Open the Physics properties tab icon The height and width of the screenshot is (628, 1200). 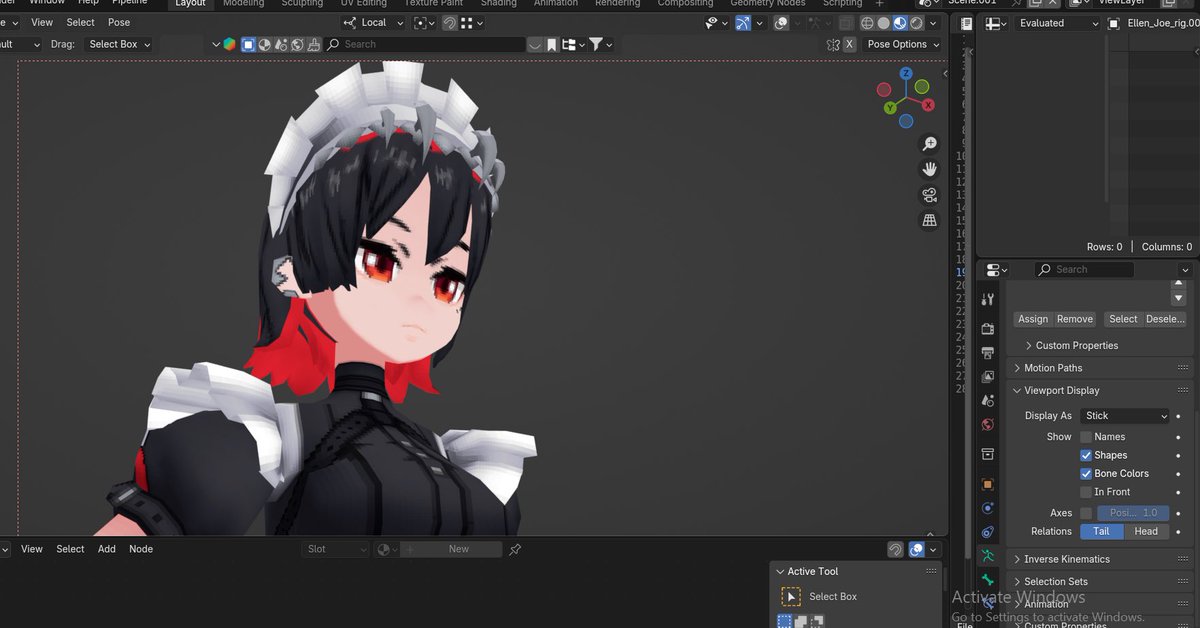point(988,508)
